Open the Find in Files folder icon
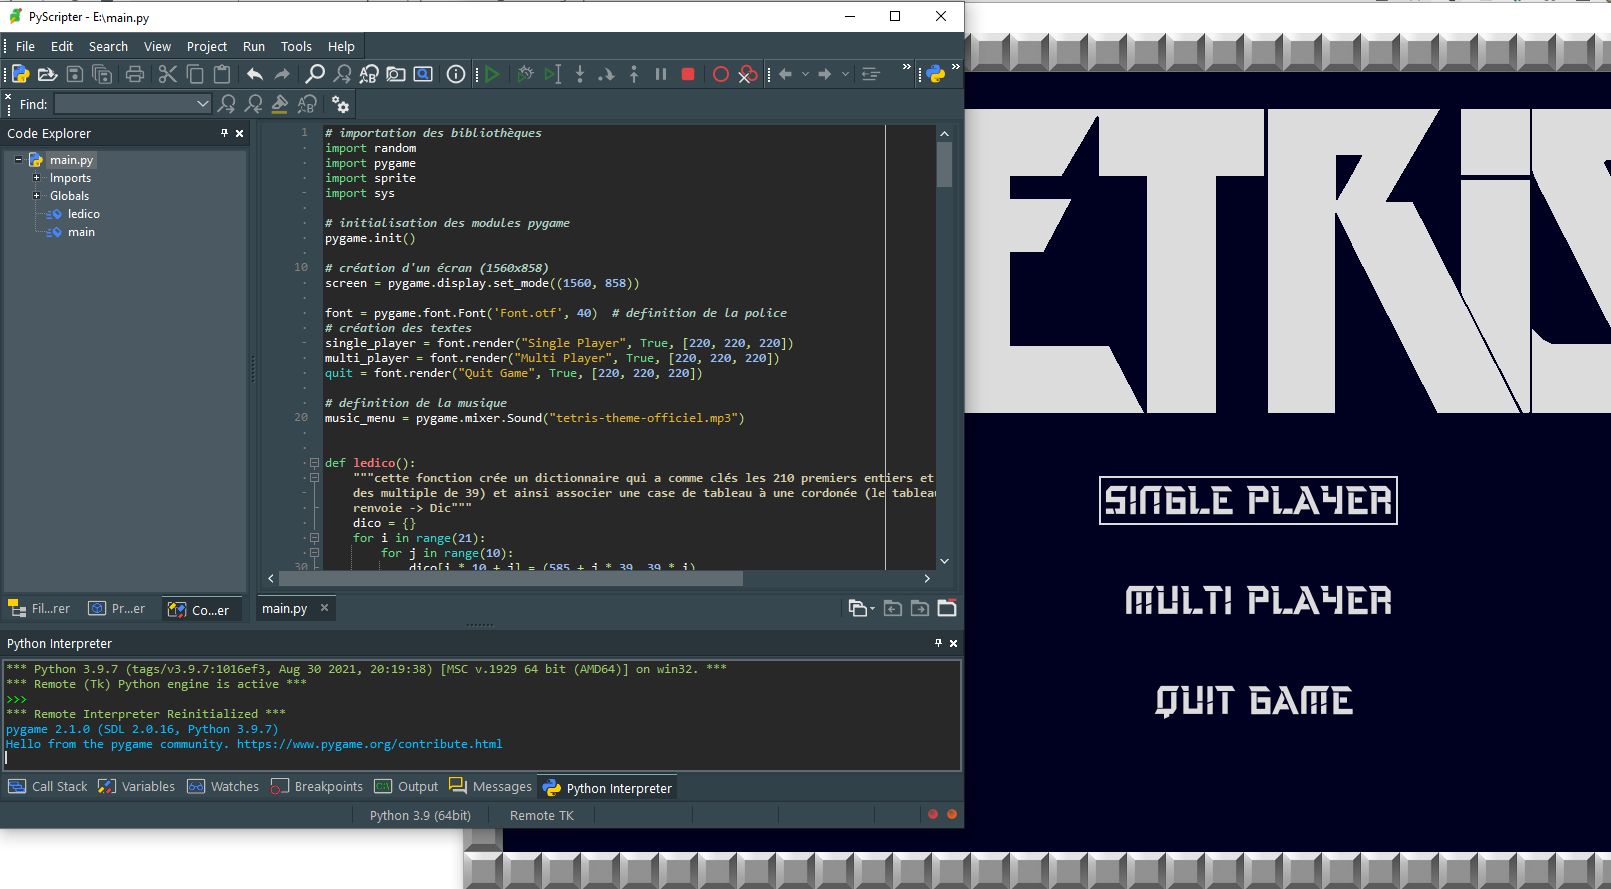Image resolution: width=1611 pixels, height=889 pixels. [x=396, y=74]
